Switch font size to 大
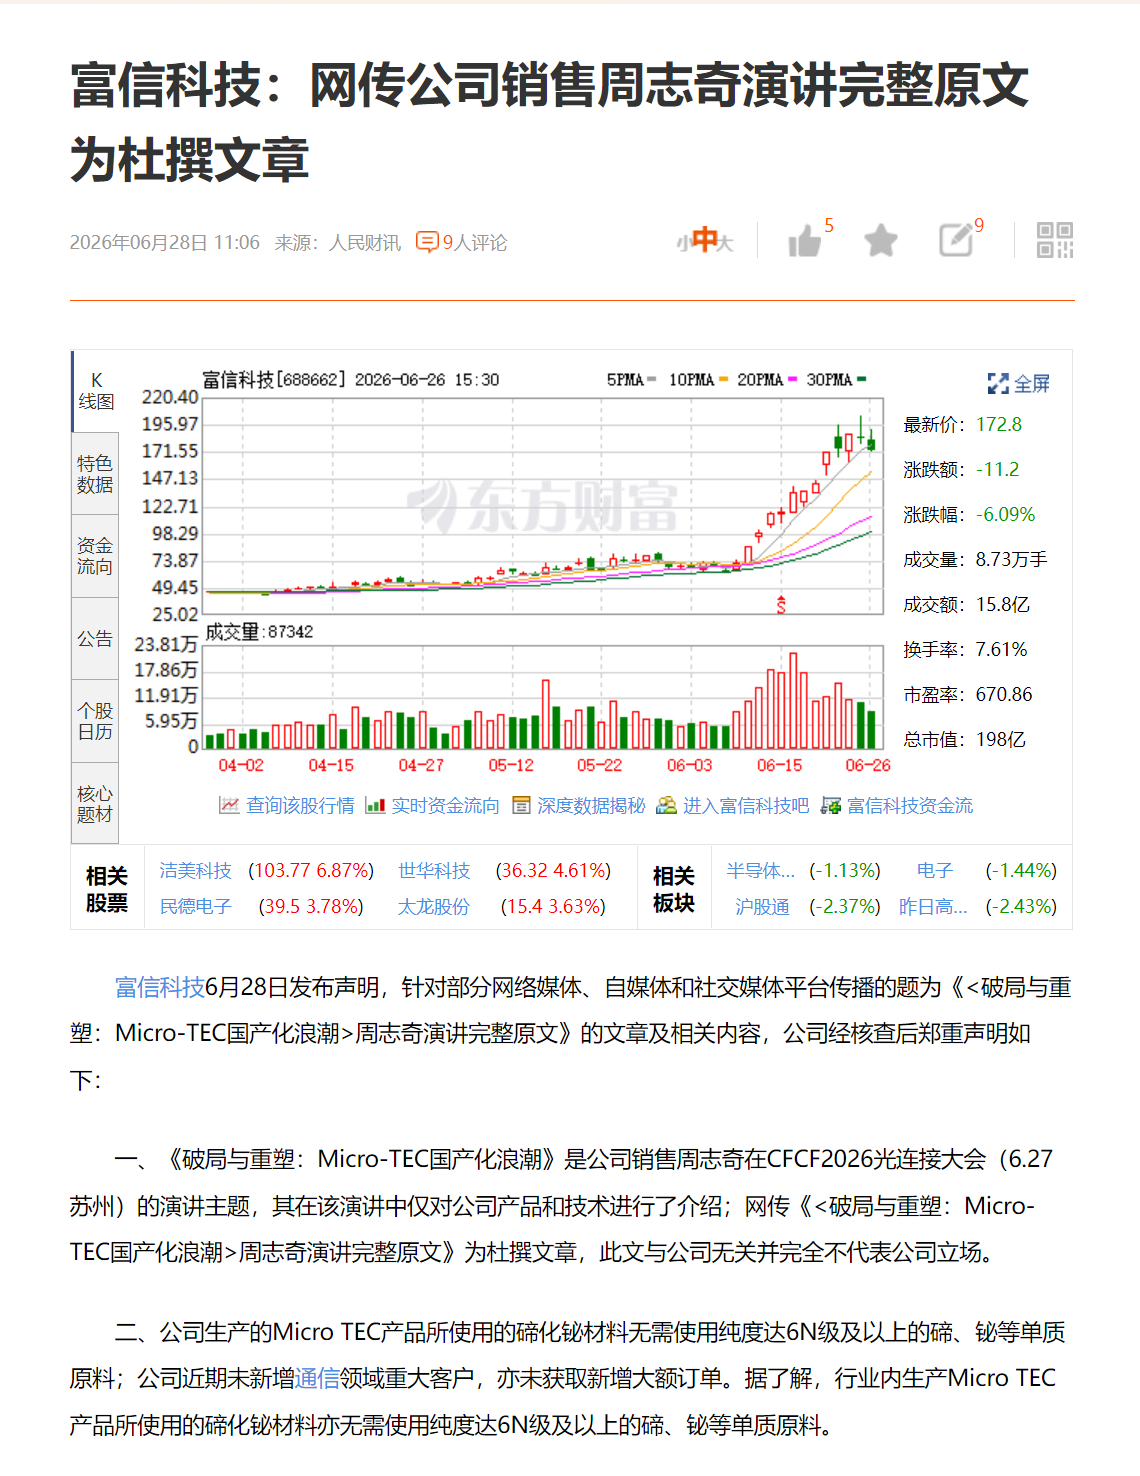 click(x=726, y=243)
